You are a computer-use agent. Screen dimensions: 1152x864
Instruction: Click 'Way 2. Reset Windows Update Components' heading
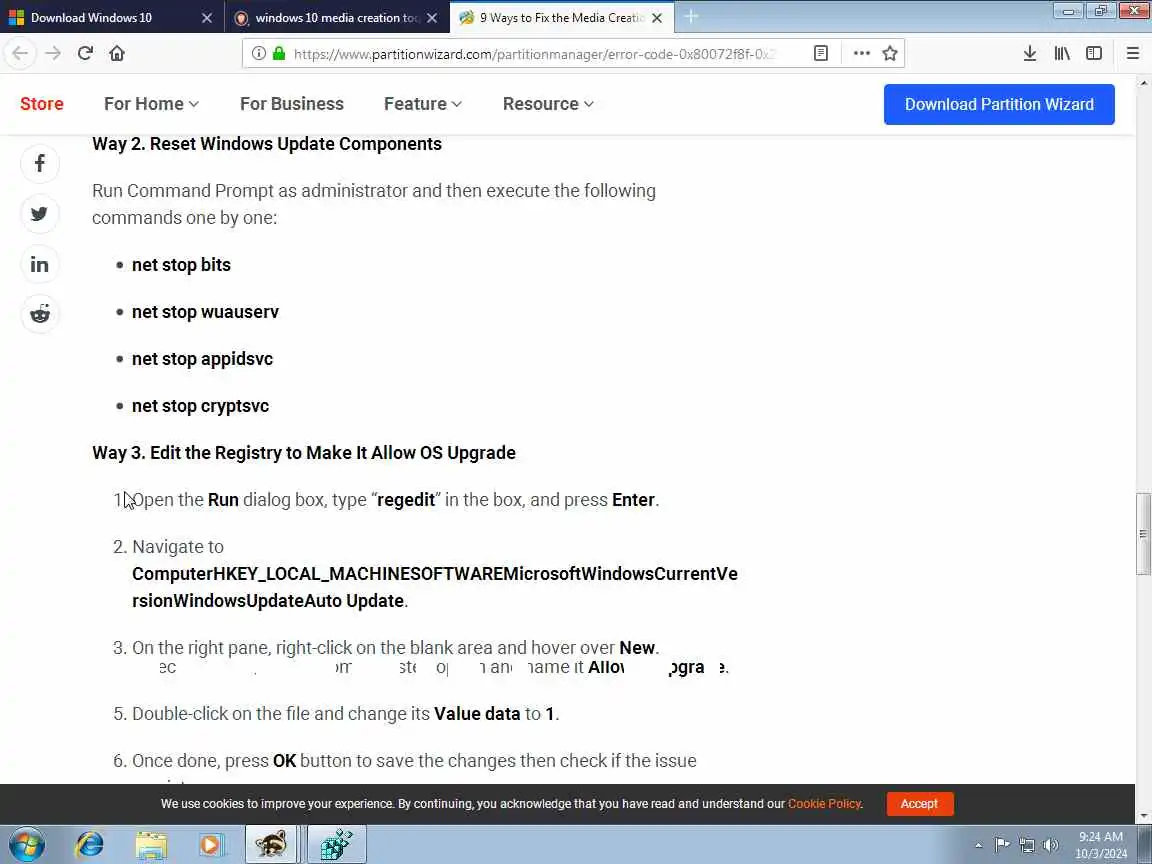click(267, 144)
